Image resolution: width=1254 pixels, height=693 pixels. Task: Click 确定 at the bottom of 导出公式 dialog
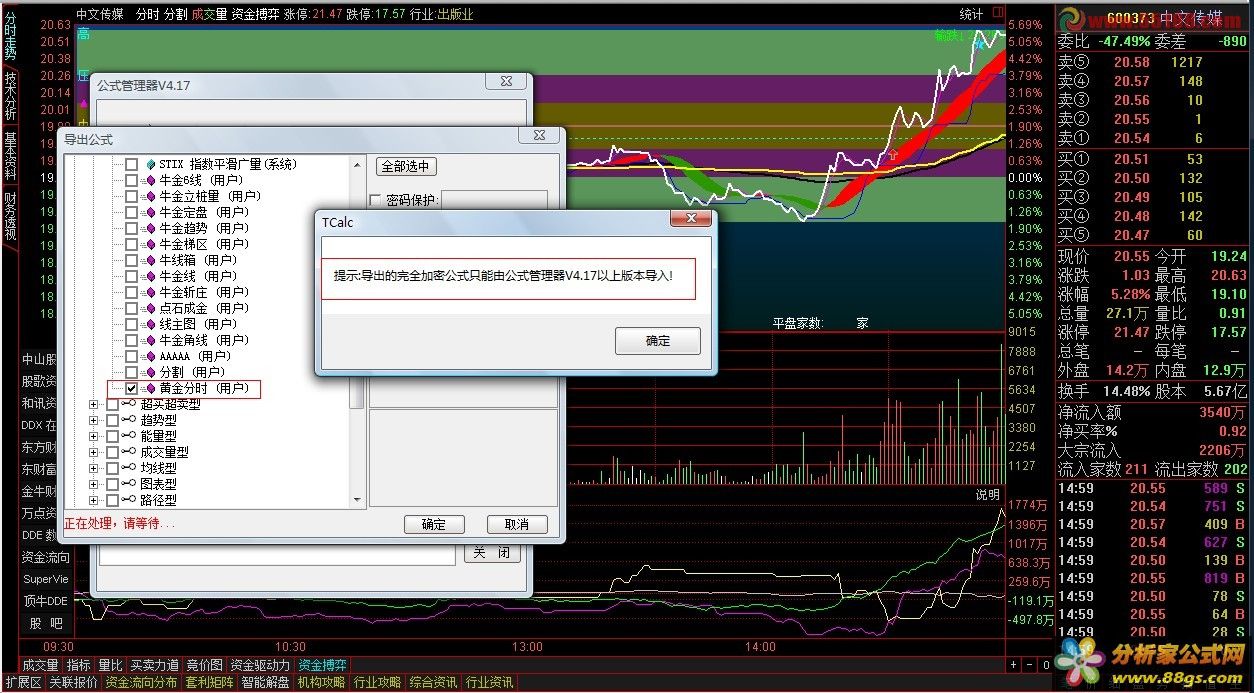434,524
